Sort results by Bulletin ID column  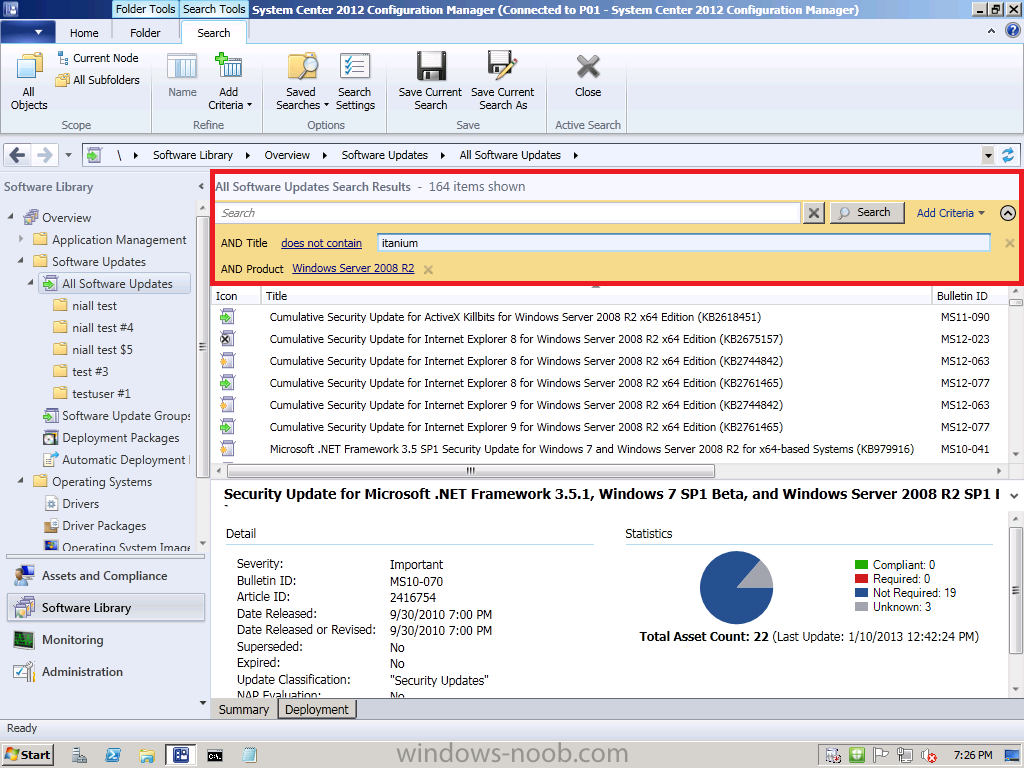[x=970, y=296]
